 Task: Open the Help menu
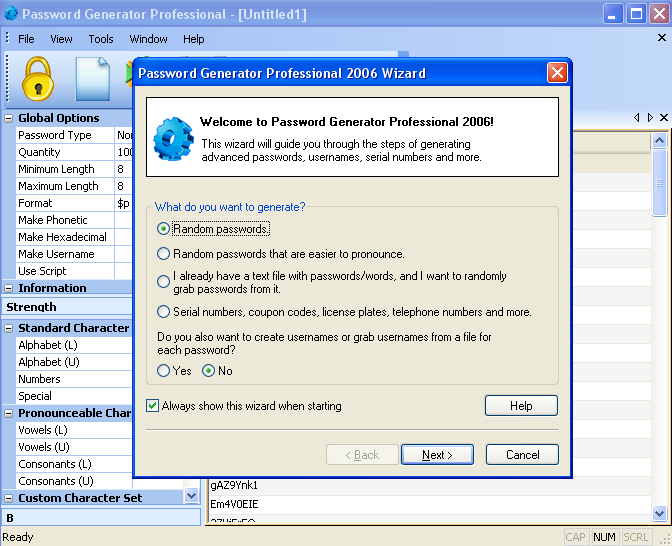point(194,39)
